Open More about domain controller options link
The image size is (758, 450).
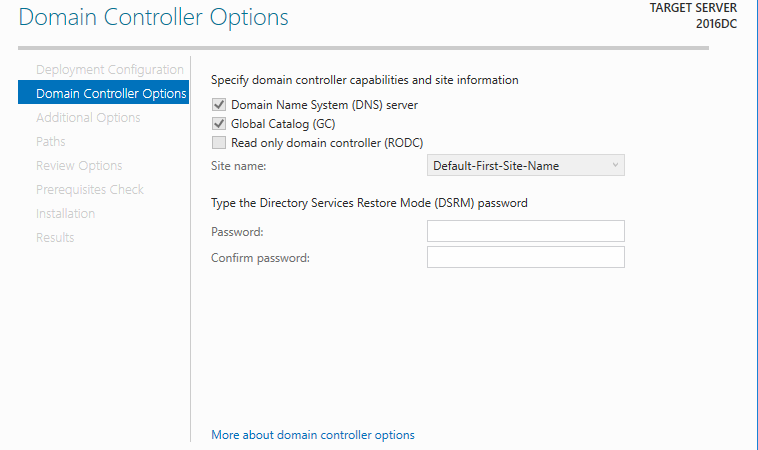click(x=313, y=435)
